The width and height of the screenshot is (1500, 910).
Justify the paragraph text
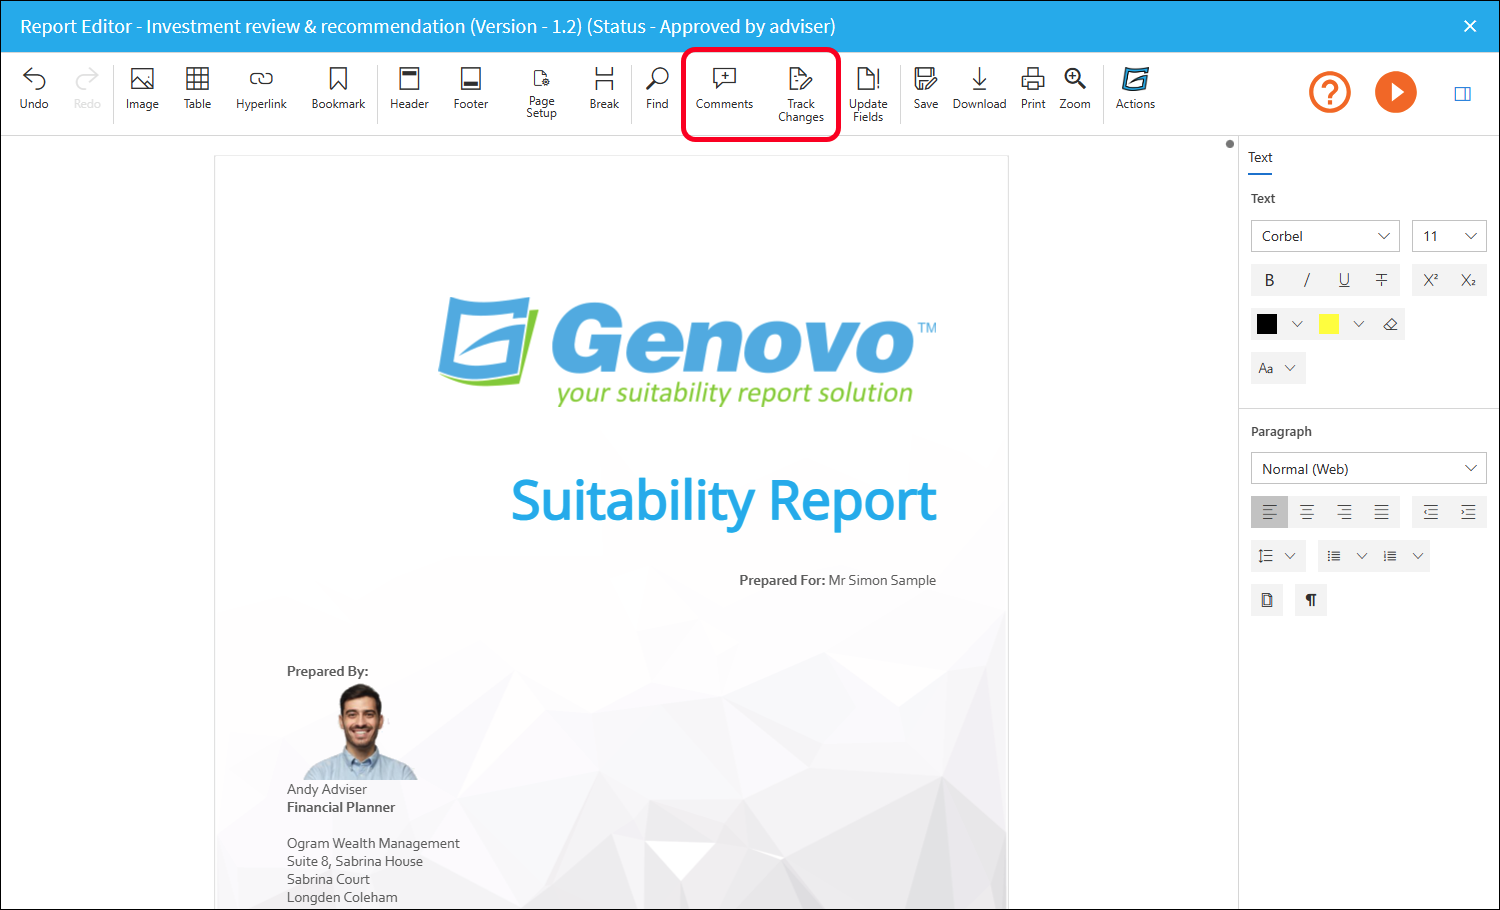(x=1381, y=512)
